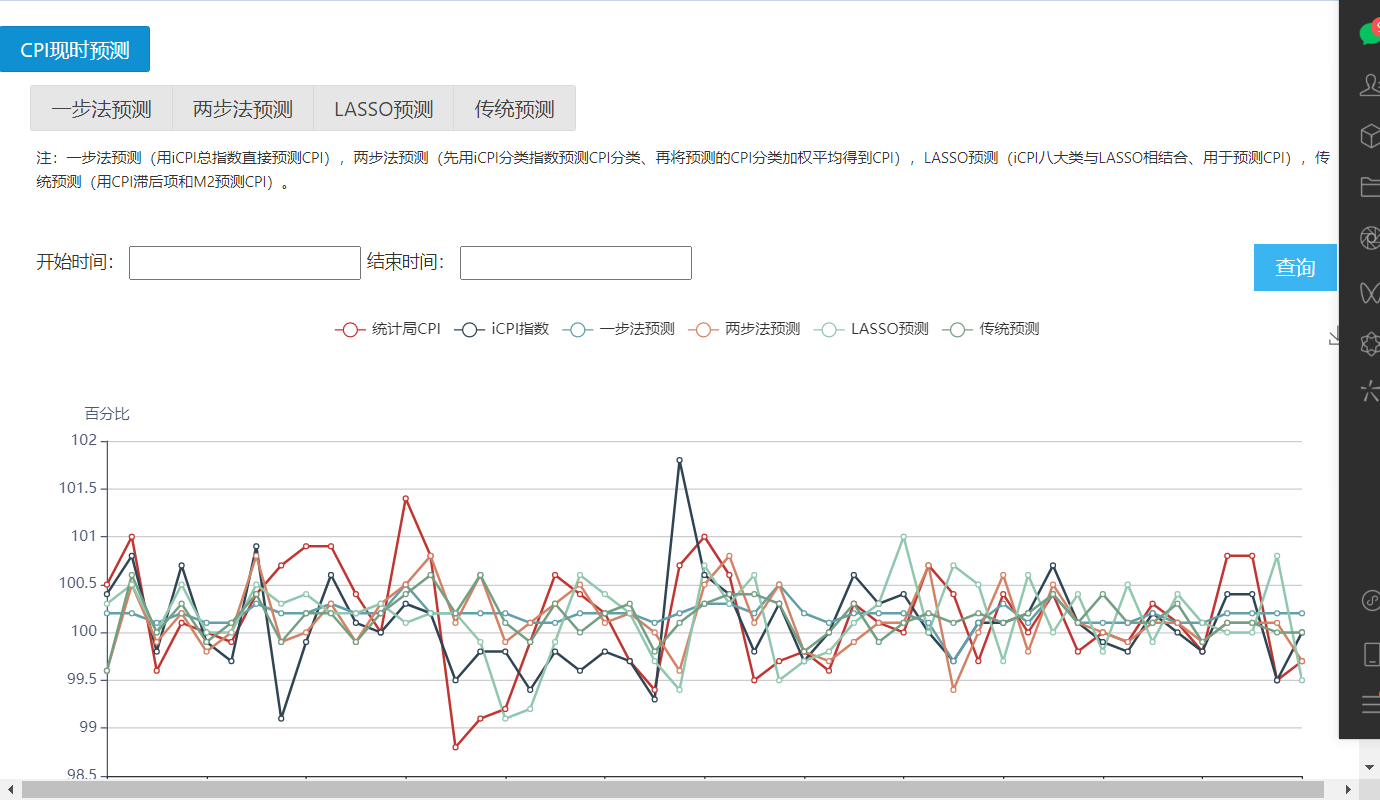This screenshot has width=1380, height=800.
Task: Click the 统计局CPI peak point at 101.4
Action: point(405,498)
